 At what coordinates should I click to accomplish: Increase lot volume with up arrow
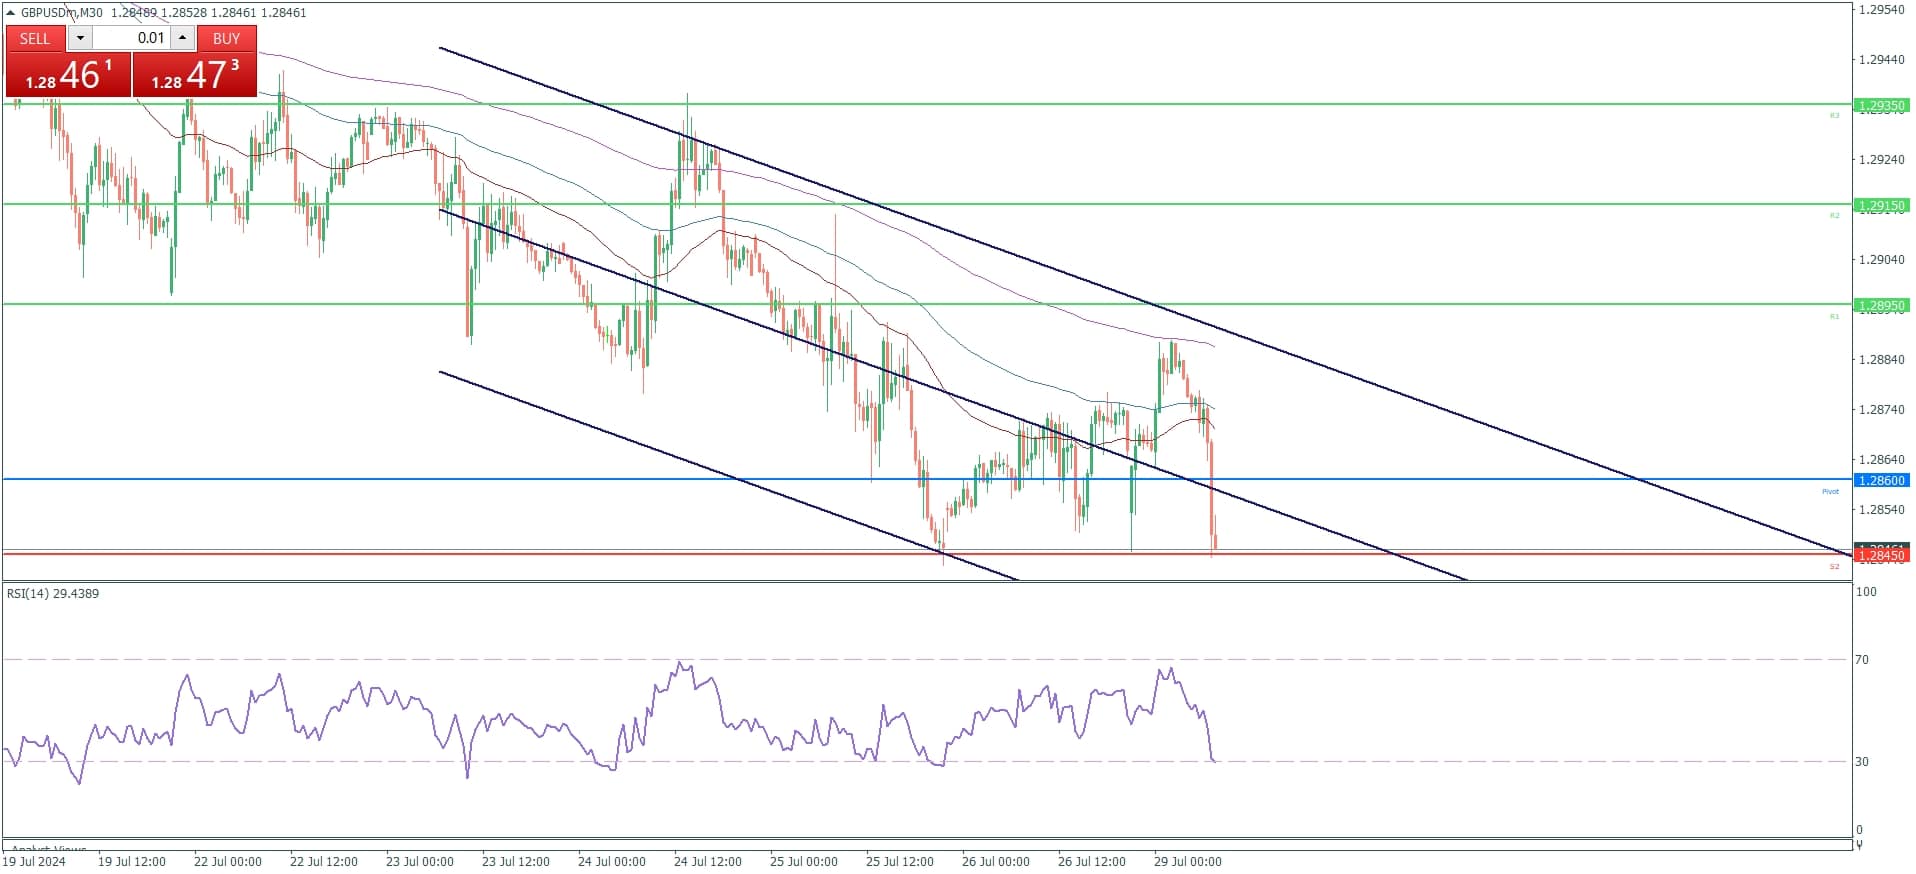[182, 38]
